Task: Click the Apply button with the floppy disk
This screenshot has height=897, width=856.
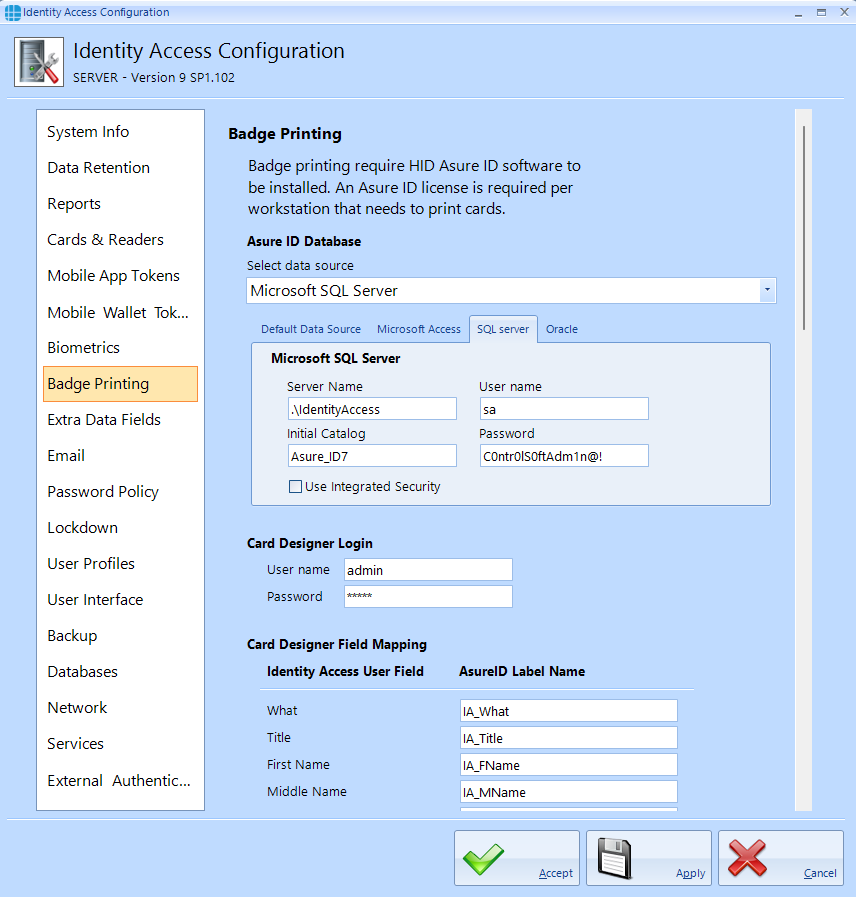Action: point(649,858)
